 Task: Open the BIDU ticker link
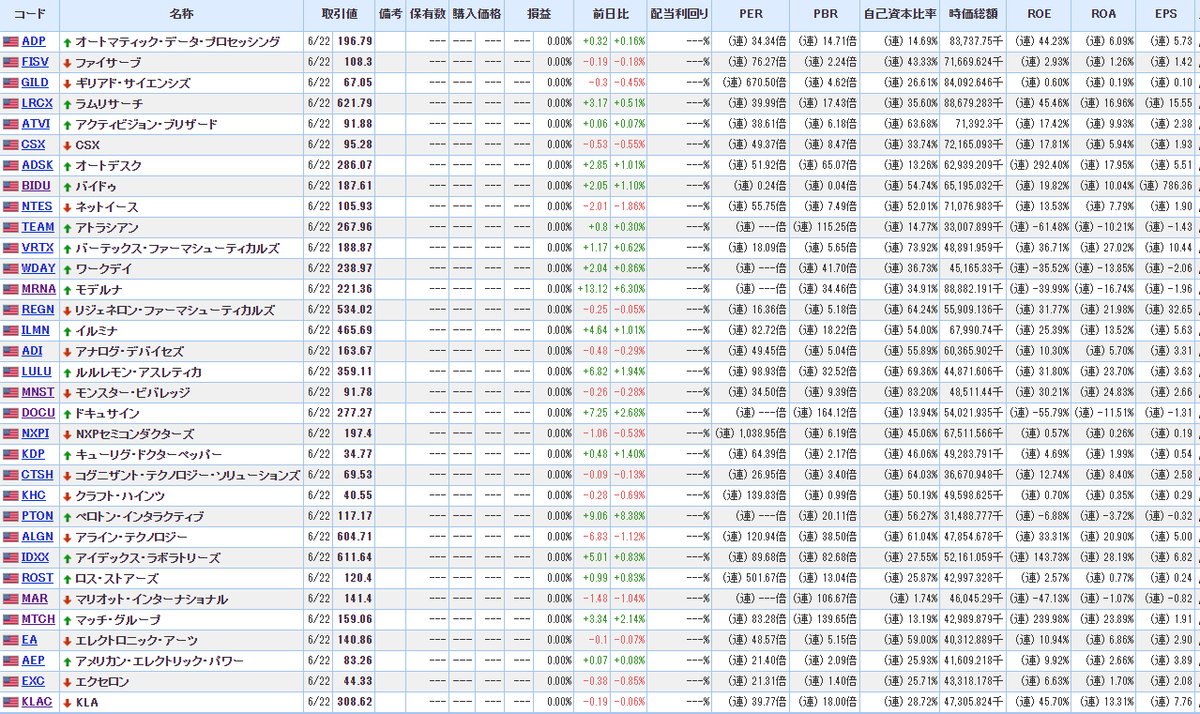(35, 186)
